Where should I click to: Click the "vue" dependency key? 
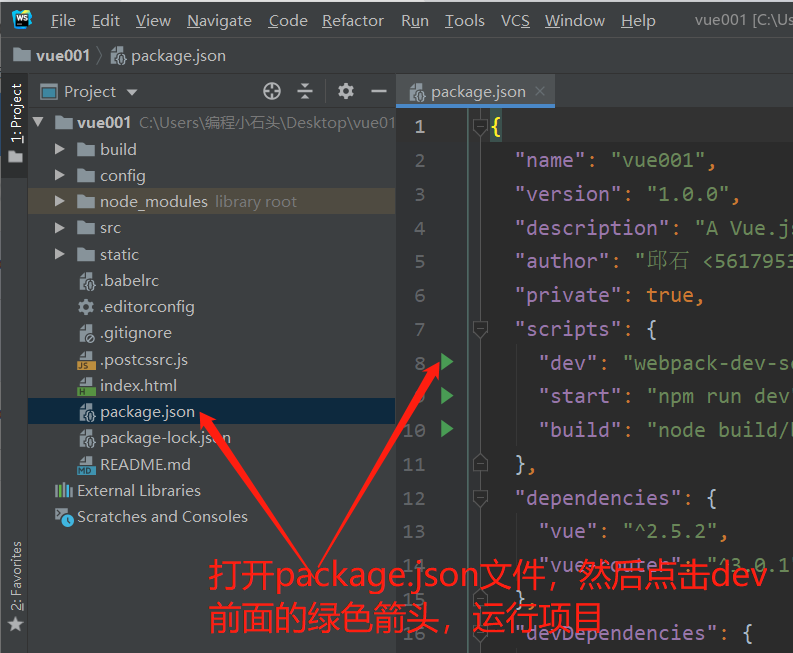tap(568, 532)
